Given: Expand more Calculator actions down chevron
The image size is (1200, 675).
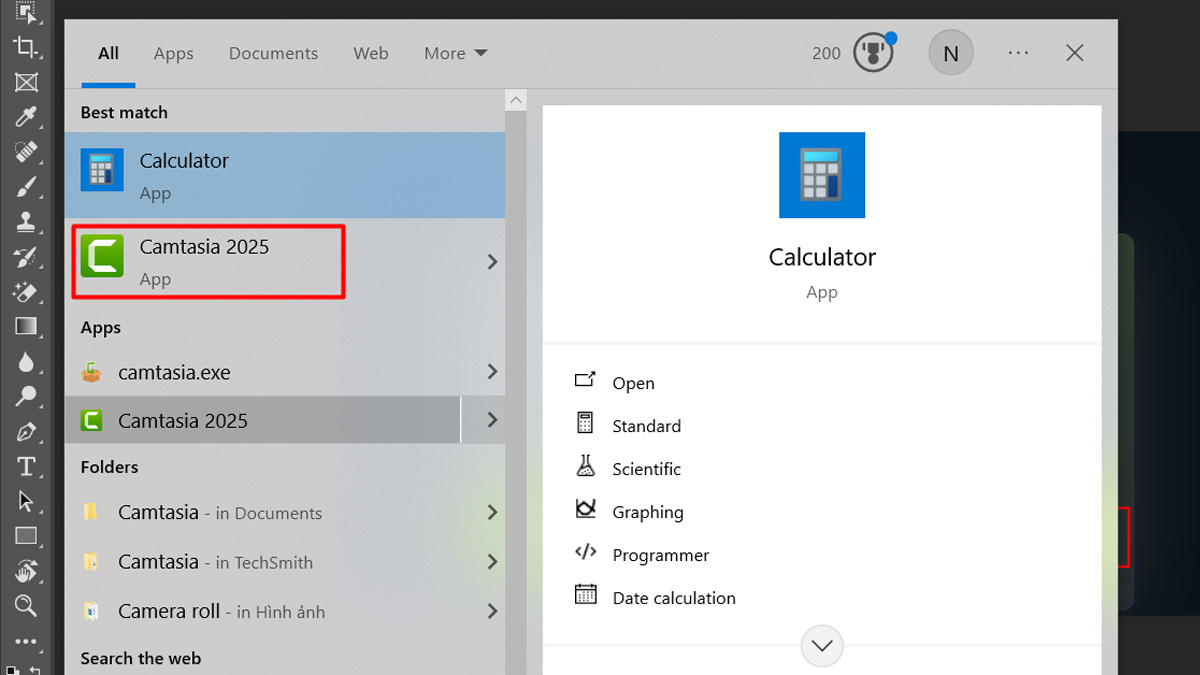Looking at the screenshot, I should (x=822, y=646).
